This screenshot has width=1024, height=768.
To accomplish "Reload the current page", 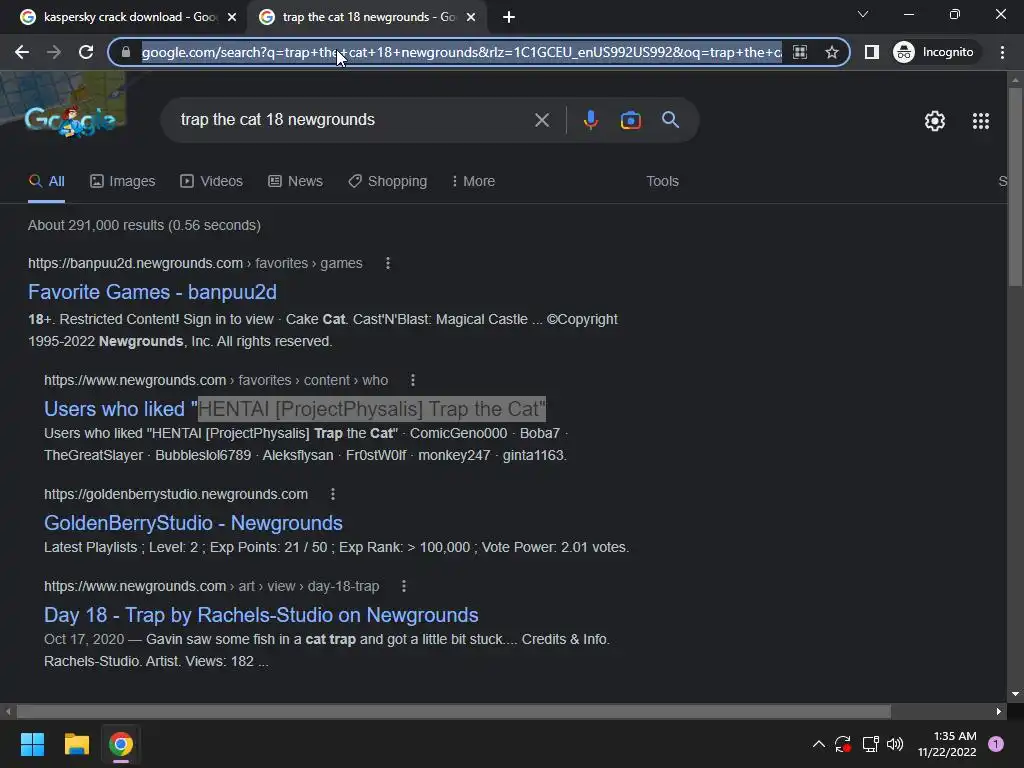I will click(86, 52).
